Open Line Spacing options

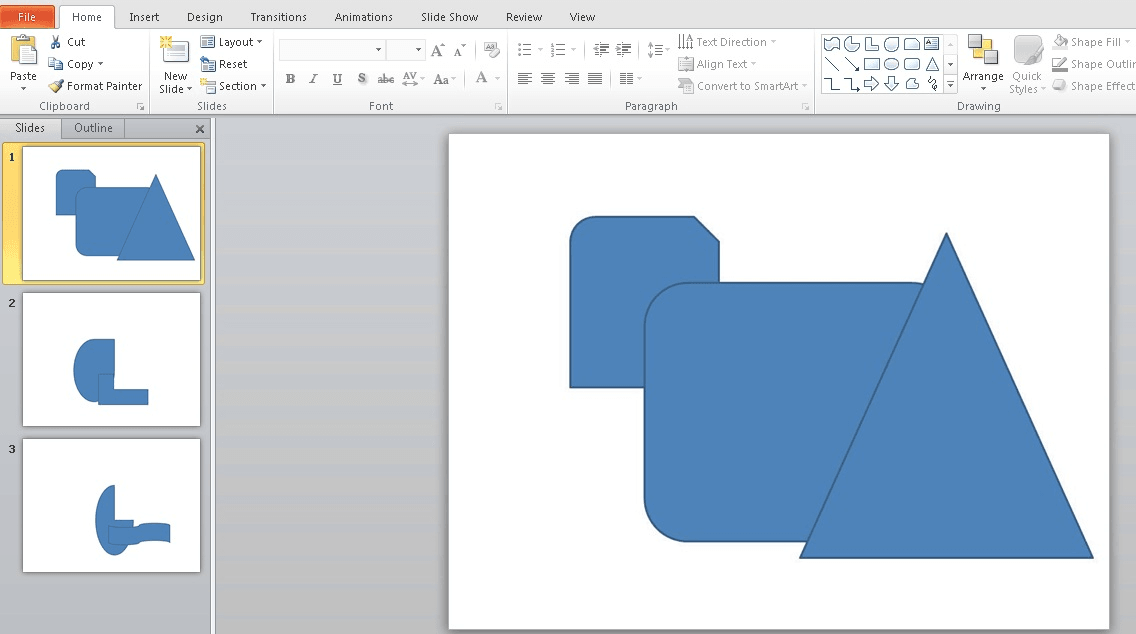click(658, 50)
